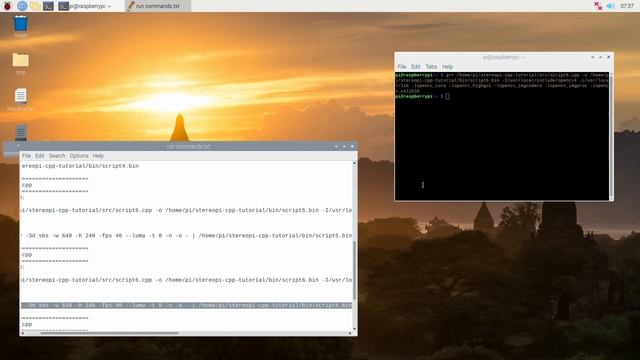Open the Raspberry Pi applications menu
The image size is (640, 360).
7,6
